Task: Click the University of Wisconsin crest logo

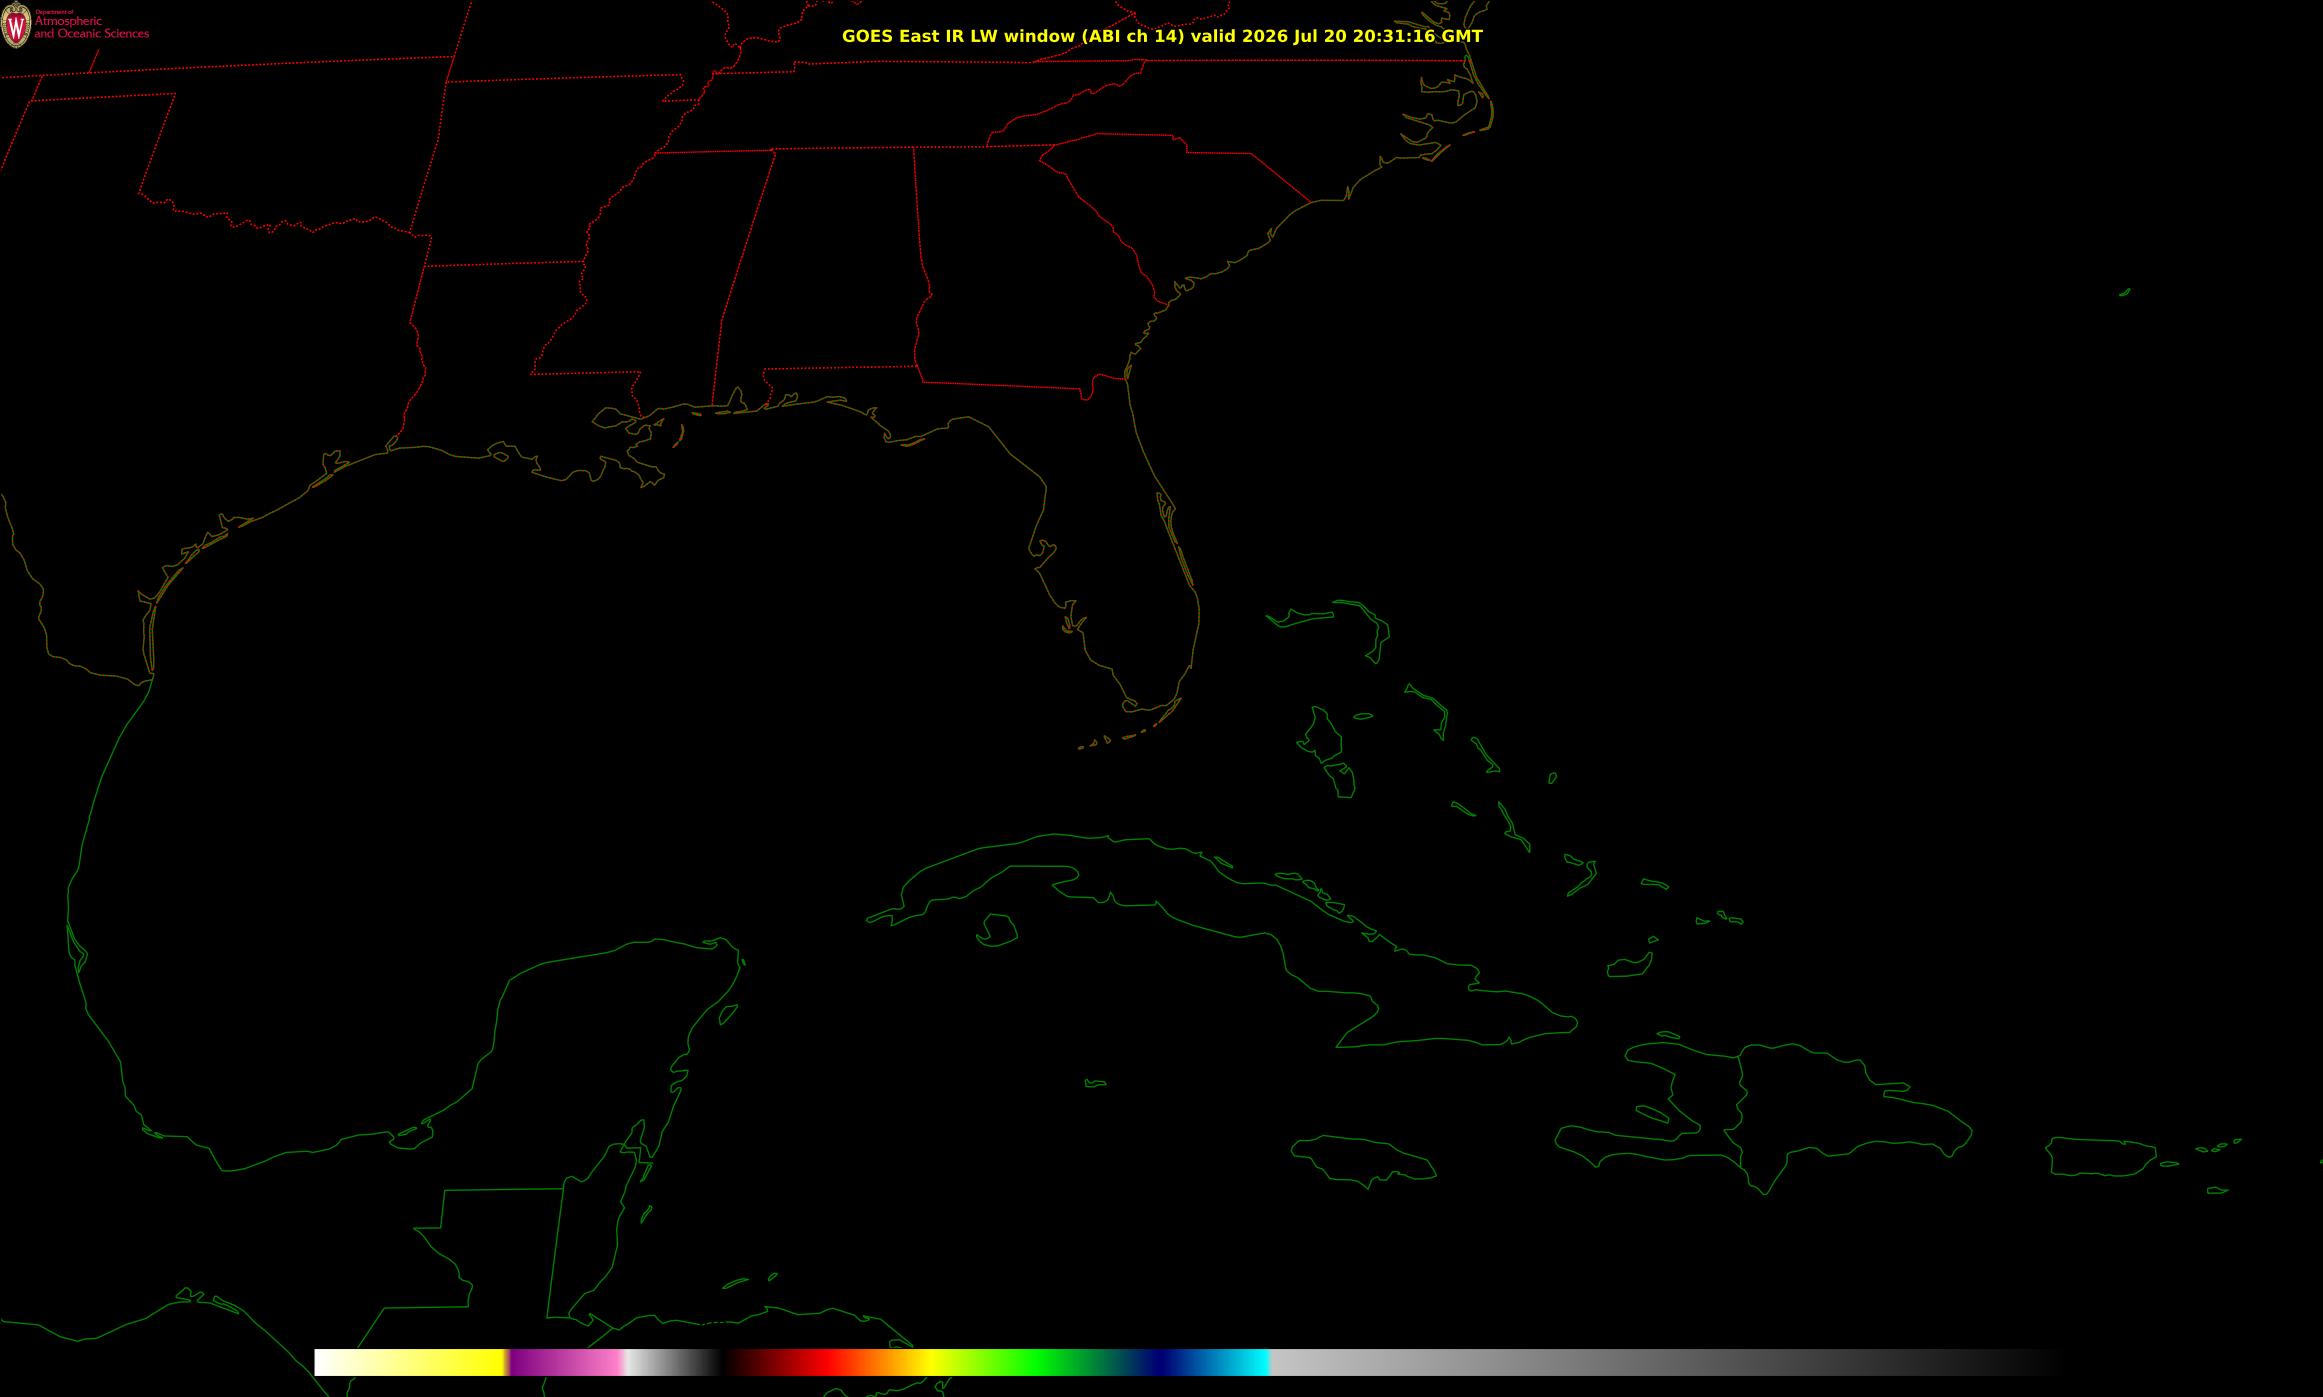Action: point(16,25)
